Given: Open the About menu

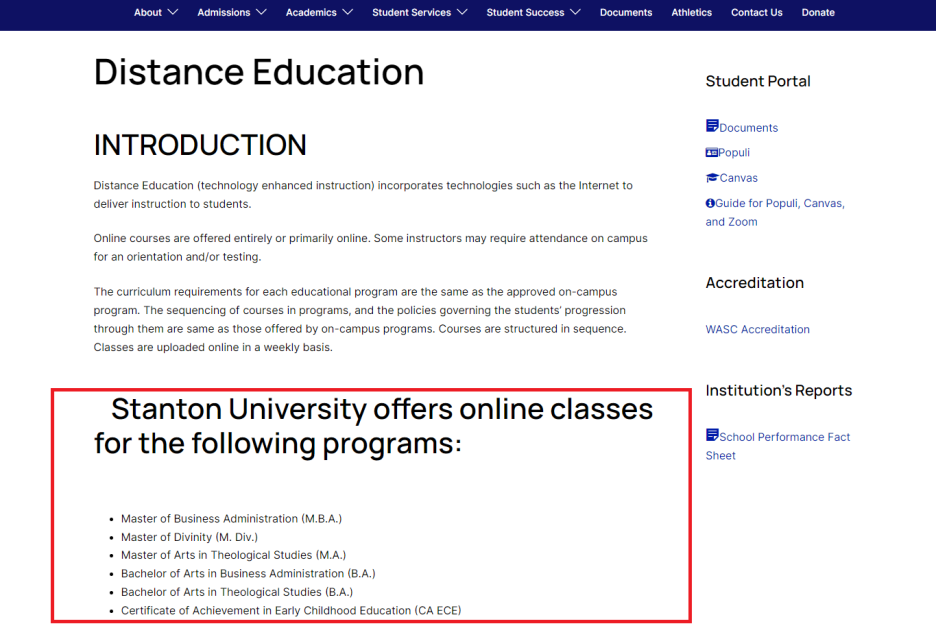Looking at the screenshot, I should click(147, 13).
